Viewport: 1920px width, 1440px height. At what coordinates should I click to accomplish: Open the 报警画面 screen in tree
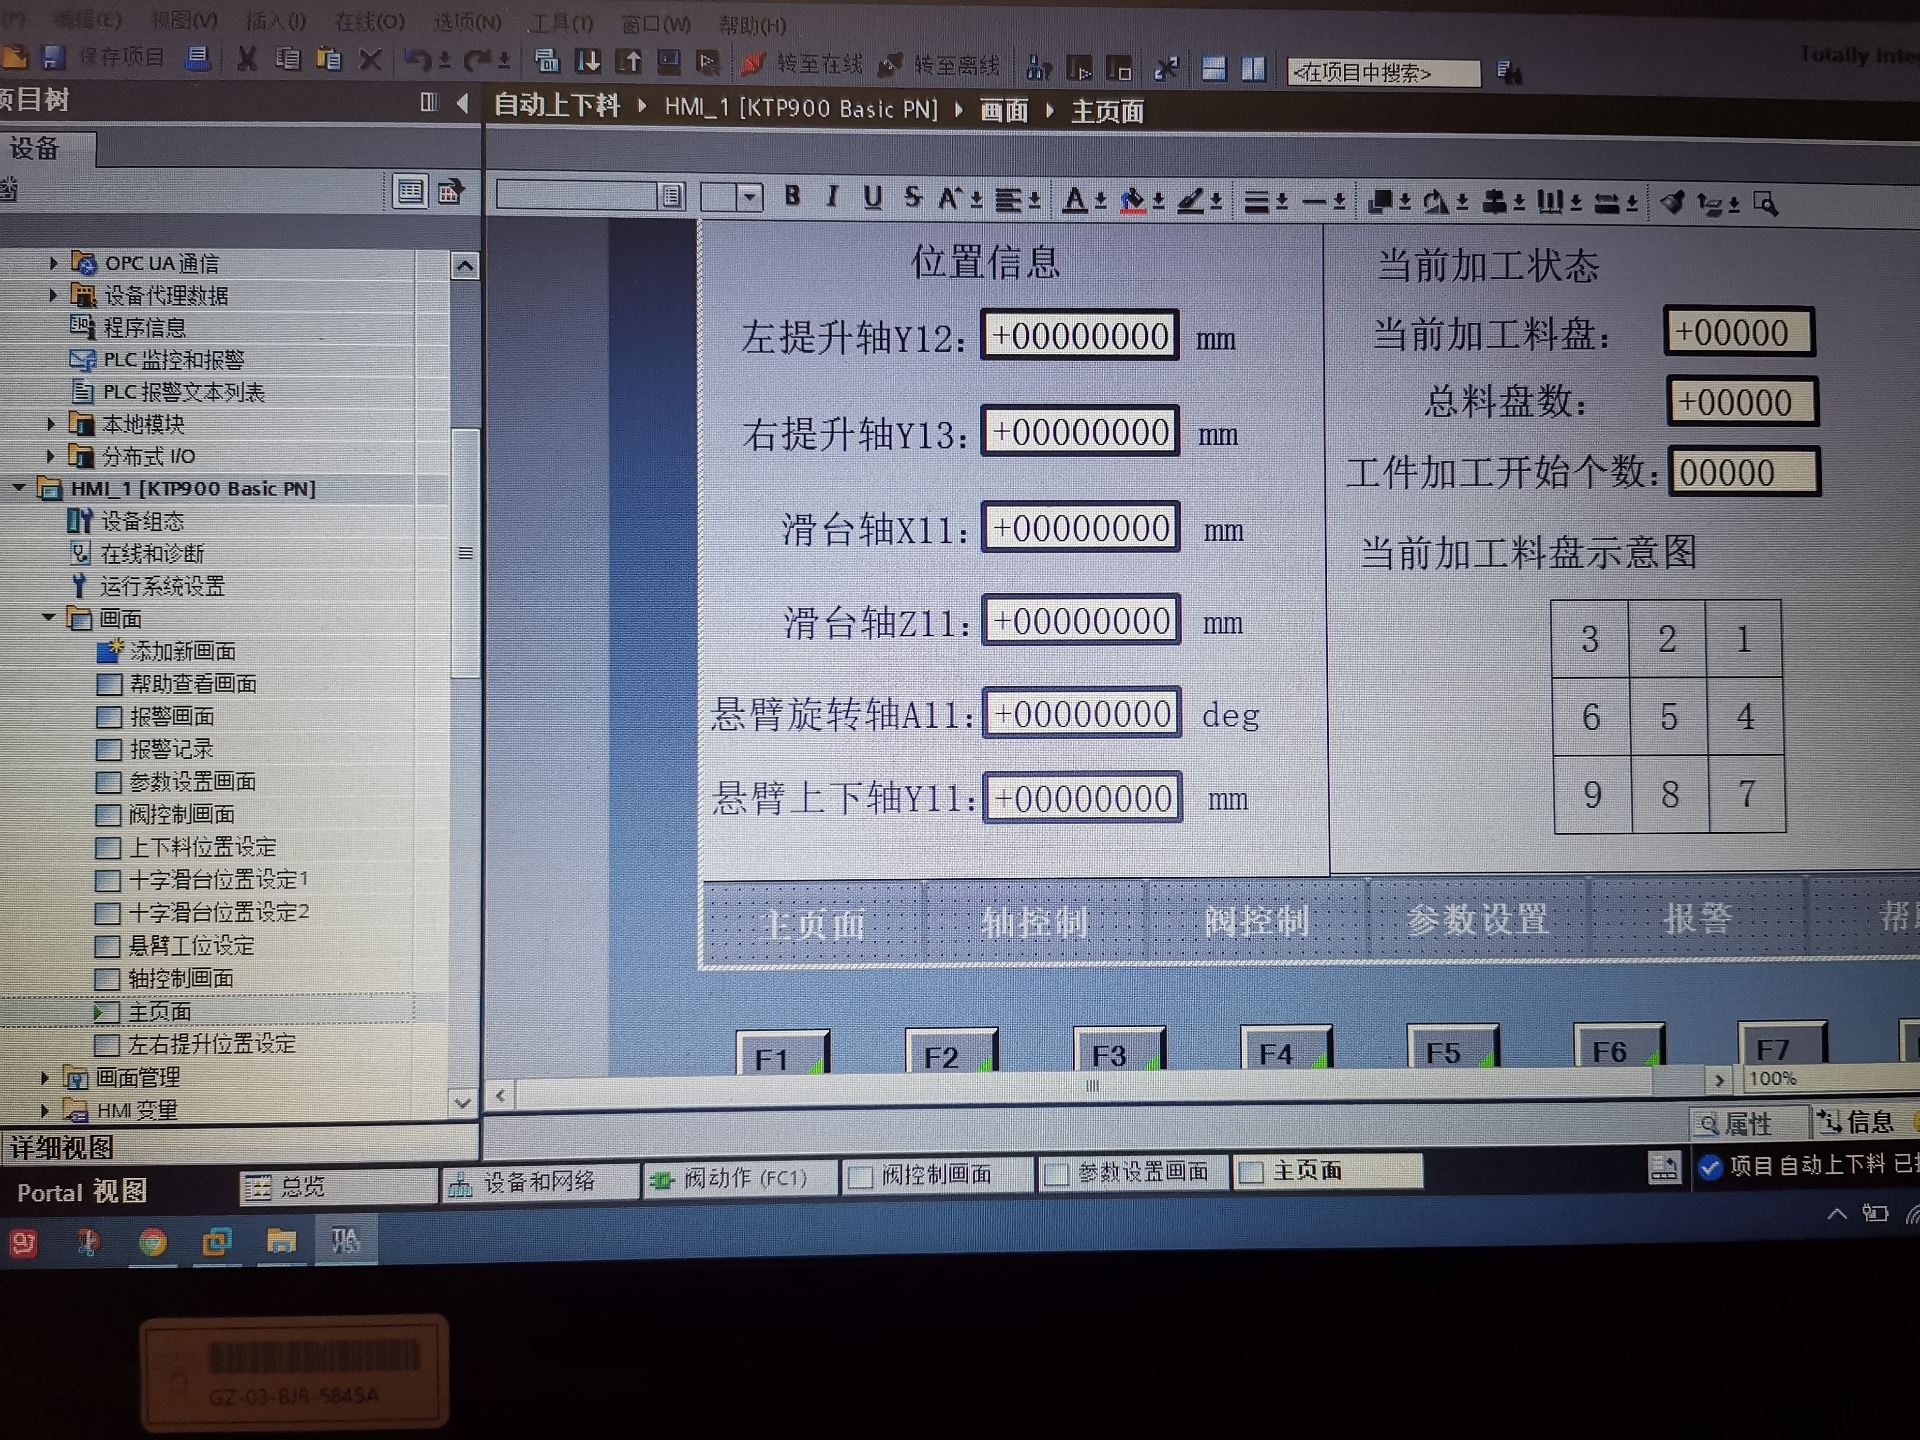click(171, 716)
